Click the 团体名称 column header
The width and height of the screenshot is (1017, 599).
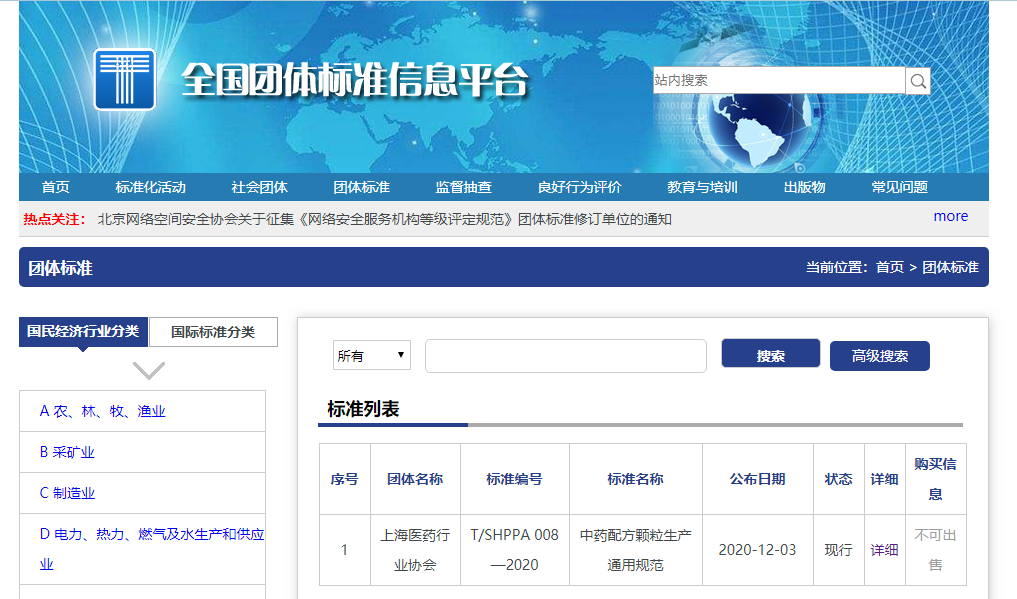click(x=415, y=479)
